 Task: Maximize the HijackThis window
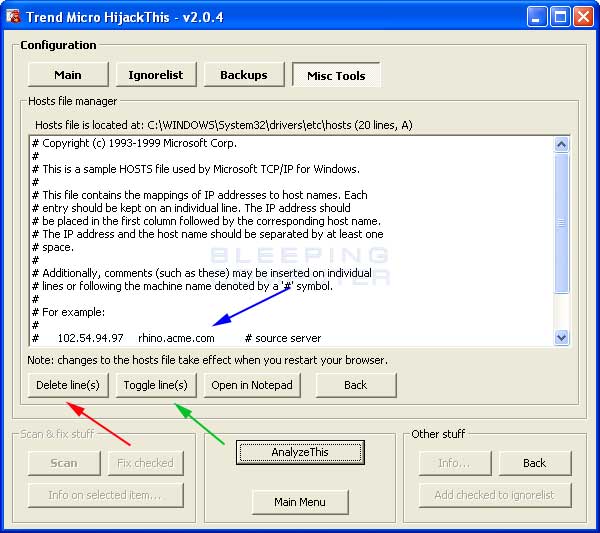point(560,17)
